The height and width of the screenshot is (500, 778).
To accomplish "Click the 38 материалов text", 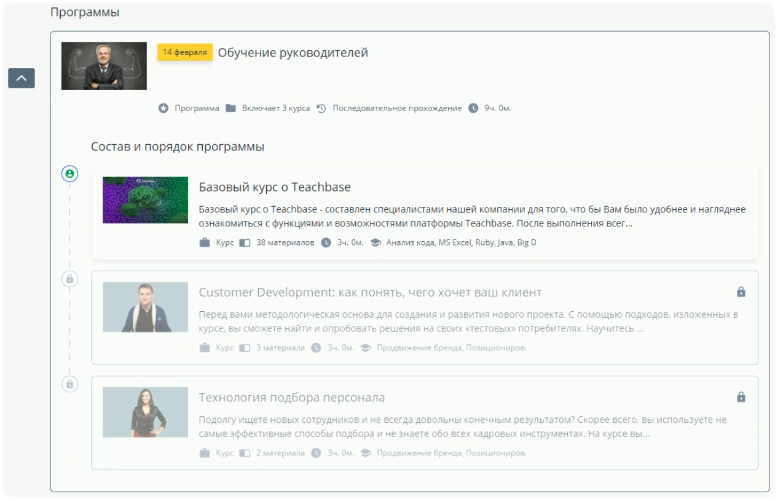I will click(285, 243).
